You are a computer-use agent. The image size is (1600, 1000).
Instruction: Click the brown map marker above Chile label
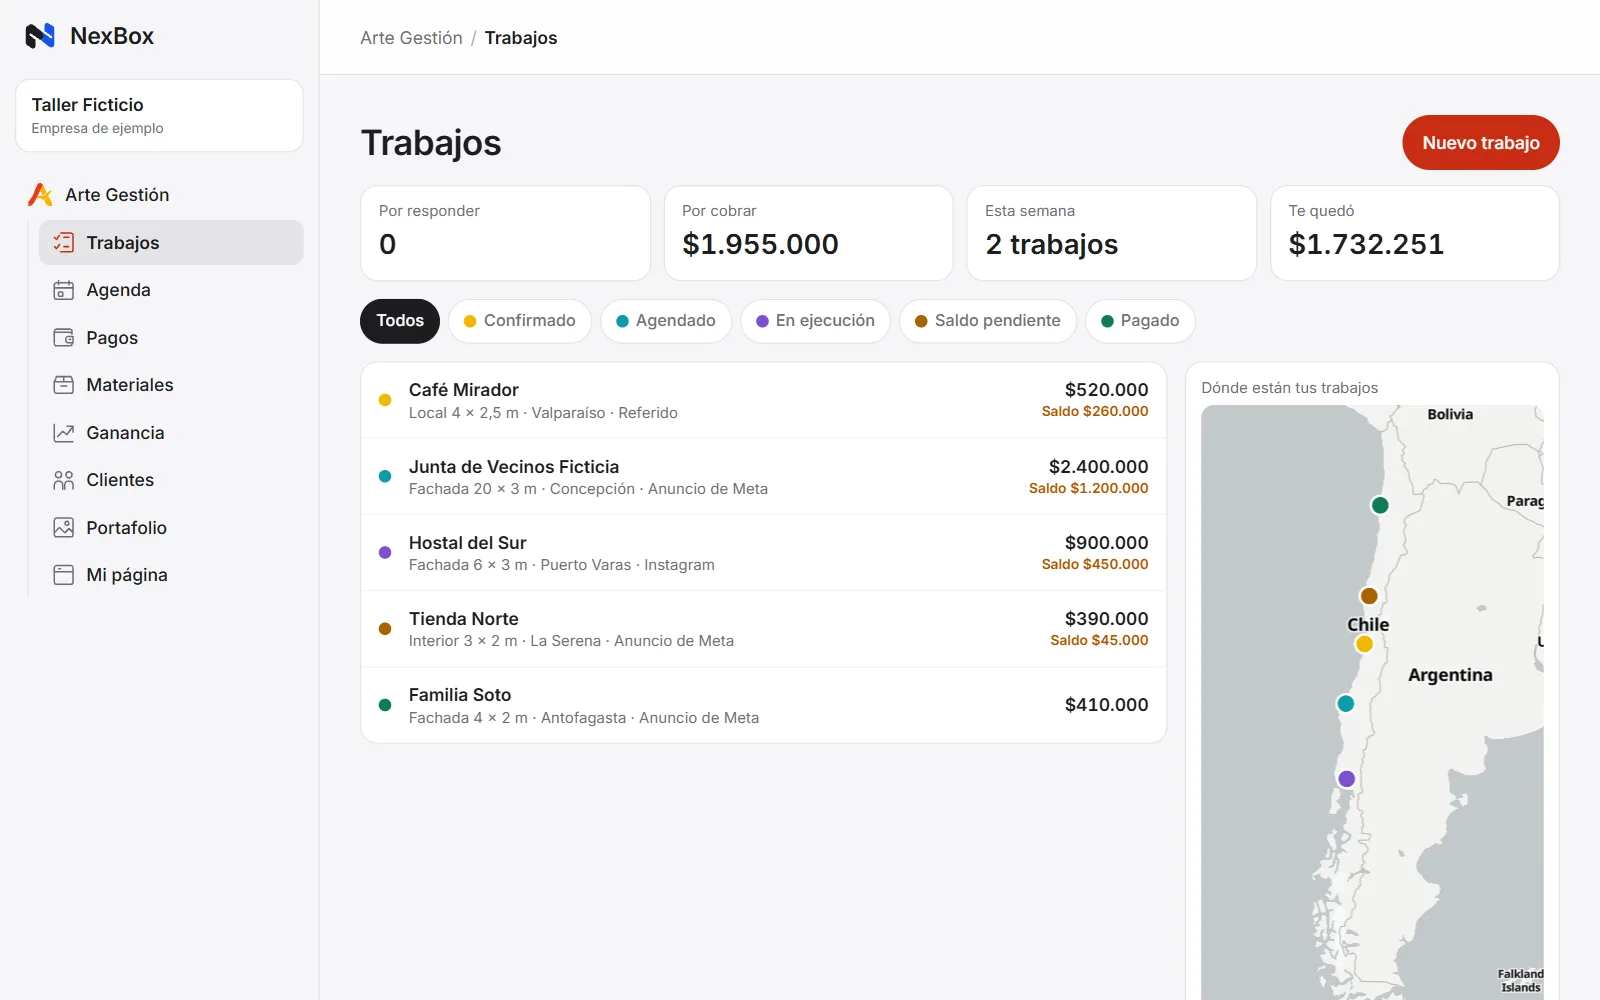tap(1369, 596)
